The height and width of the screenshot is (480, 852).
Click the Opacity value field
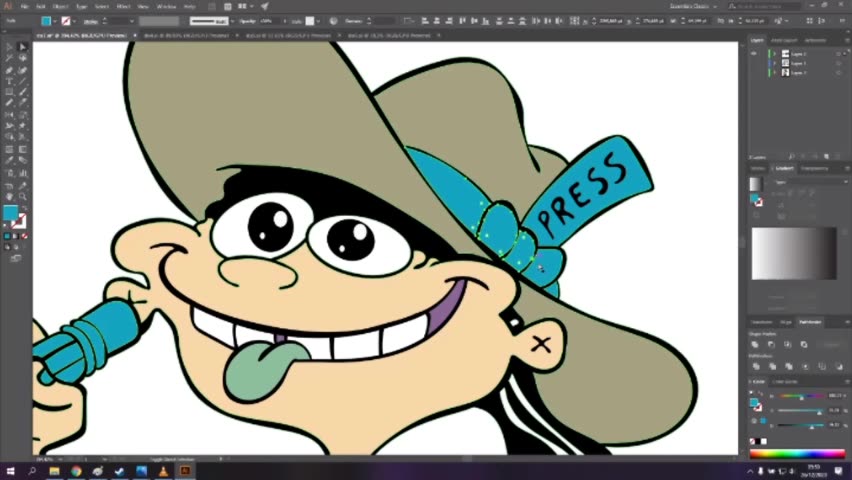click(268, 21)
